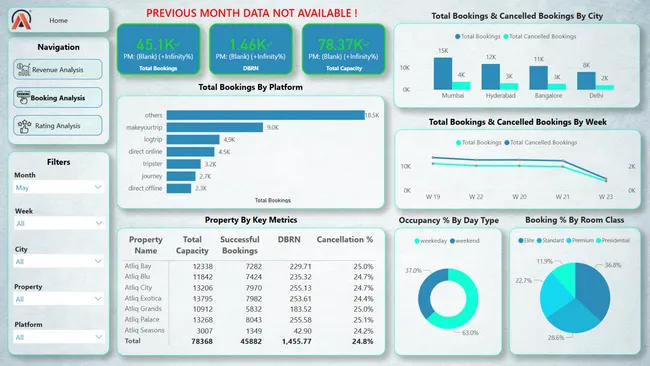Image resolution: width=650 pixels, height=366 pixels.
Task: Select the Atliq Seasons table row
Action: [249, 330]
